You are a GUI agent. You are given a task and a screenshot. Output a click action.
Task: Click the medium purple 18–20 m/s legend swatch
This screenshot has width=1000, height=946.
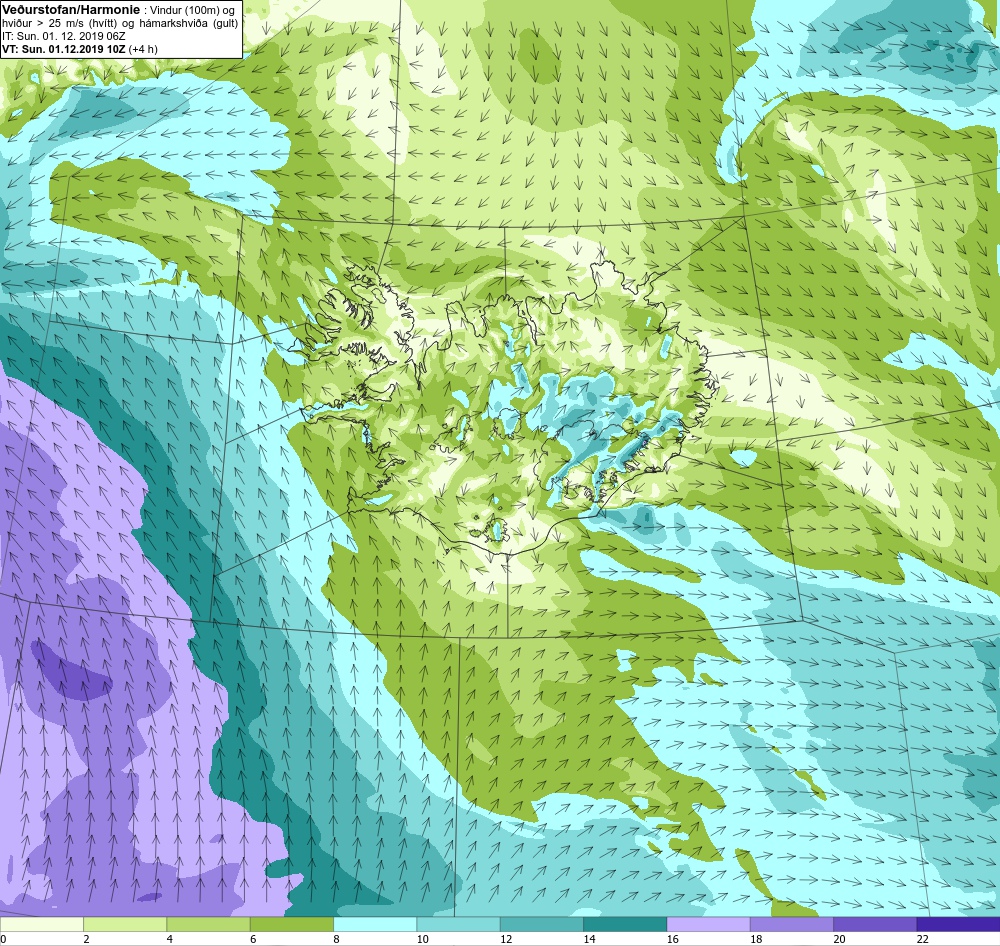click(x=791, y=924)
